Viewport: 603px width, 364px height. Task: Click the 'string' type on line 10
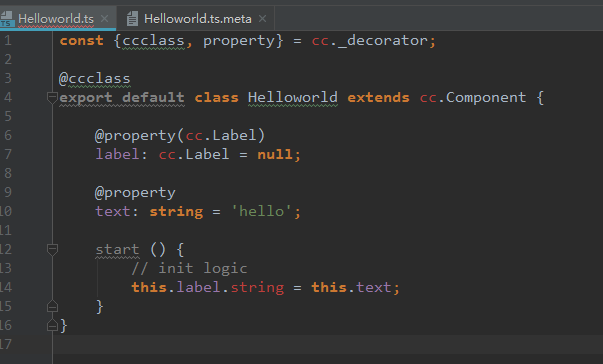click(x=176, y=212)
